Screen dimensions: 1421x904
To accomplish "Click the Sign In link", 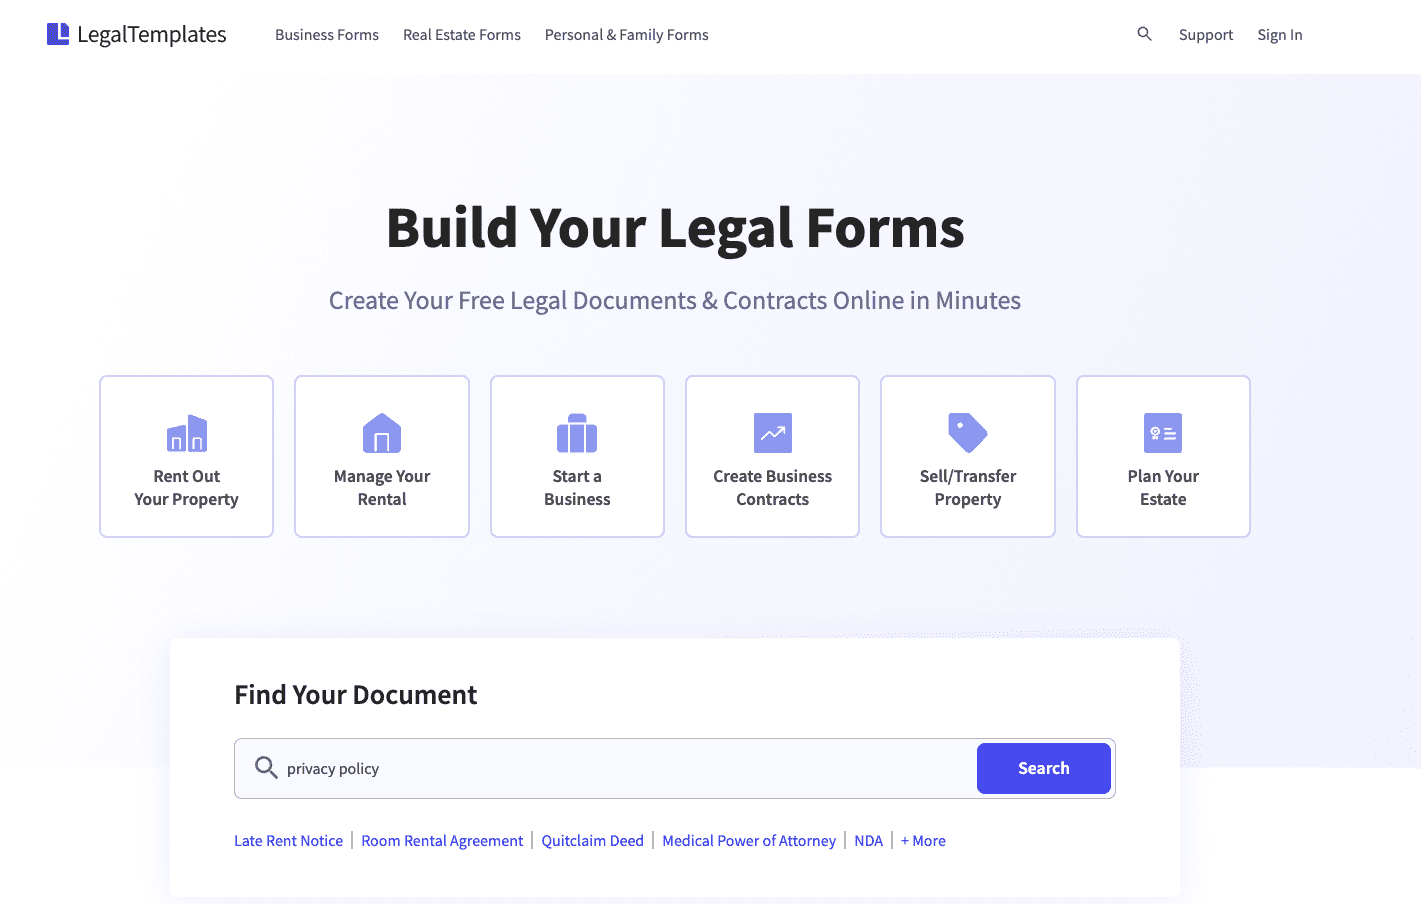I will (x=1280, y=35).
